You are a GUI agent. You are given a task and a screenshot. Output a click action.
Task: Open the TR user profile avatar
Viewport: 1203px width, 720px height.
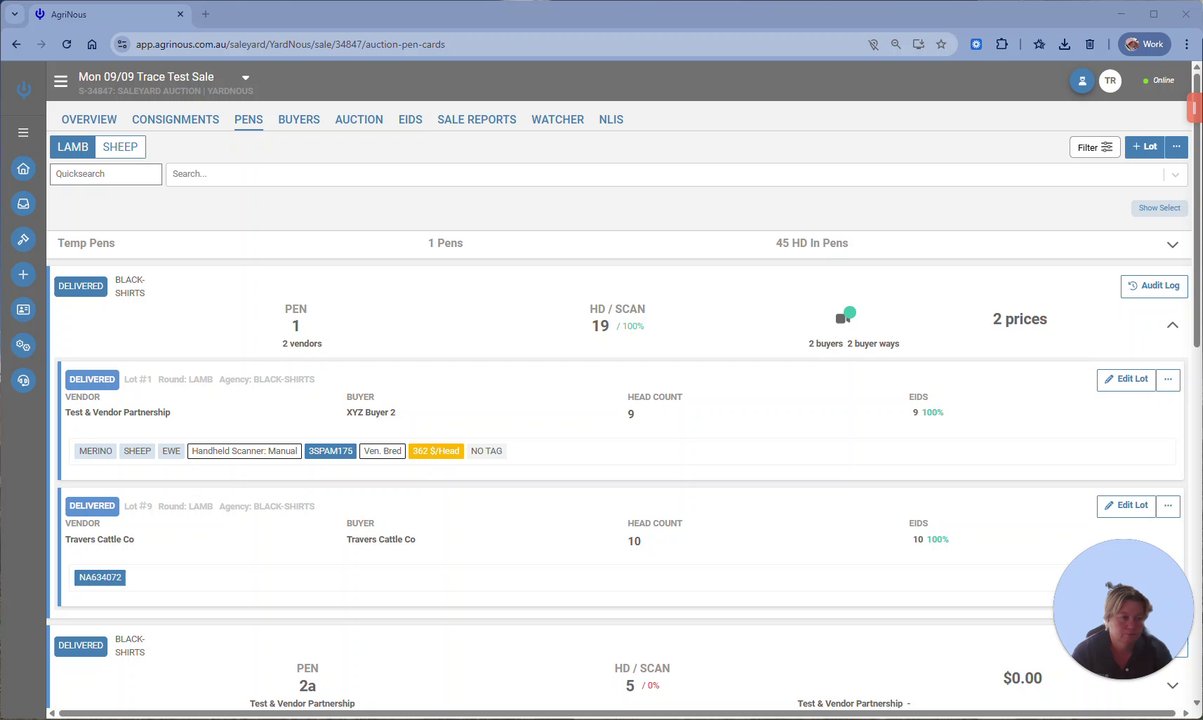[x=1109, y=81]
